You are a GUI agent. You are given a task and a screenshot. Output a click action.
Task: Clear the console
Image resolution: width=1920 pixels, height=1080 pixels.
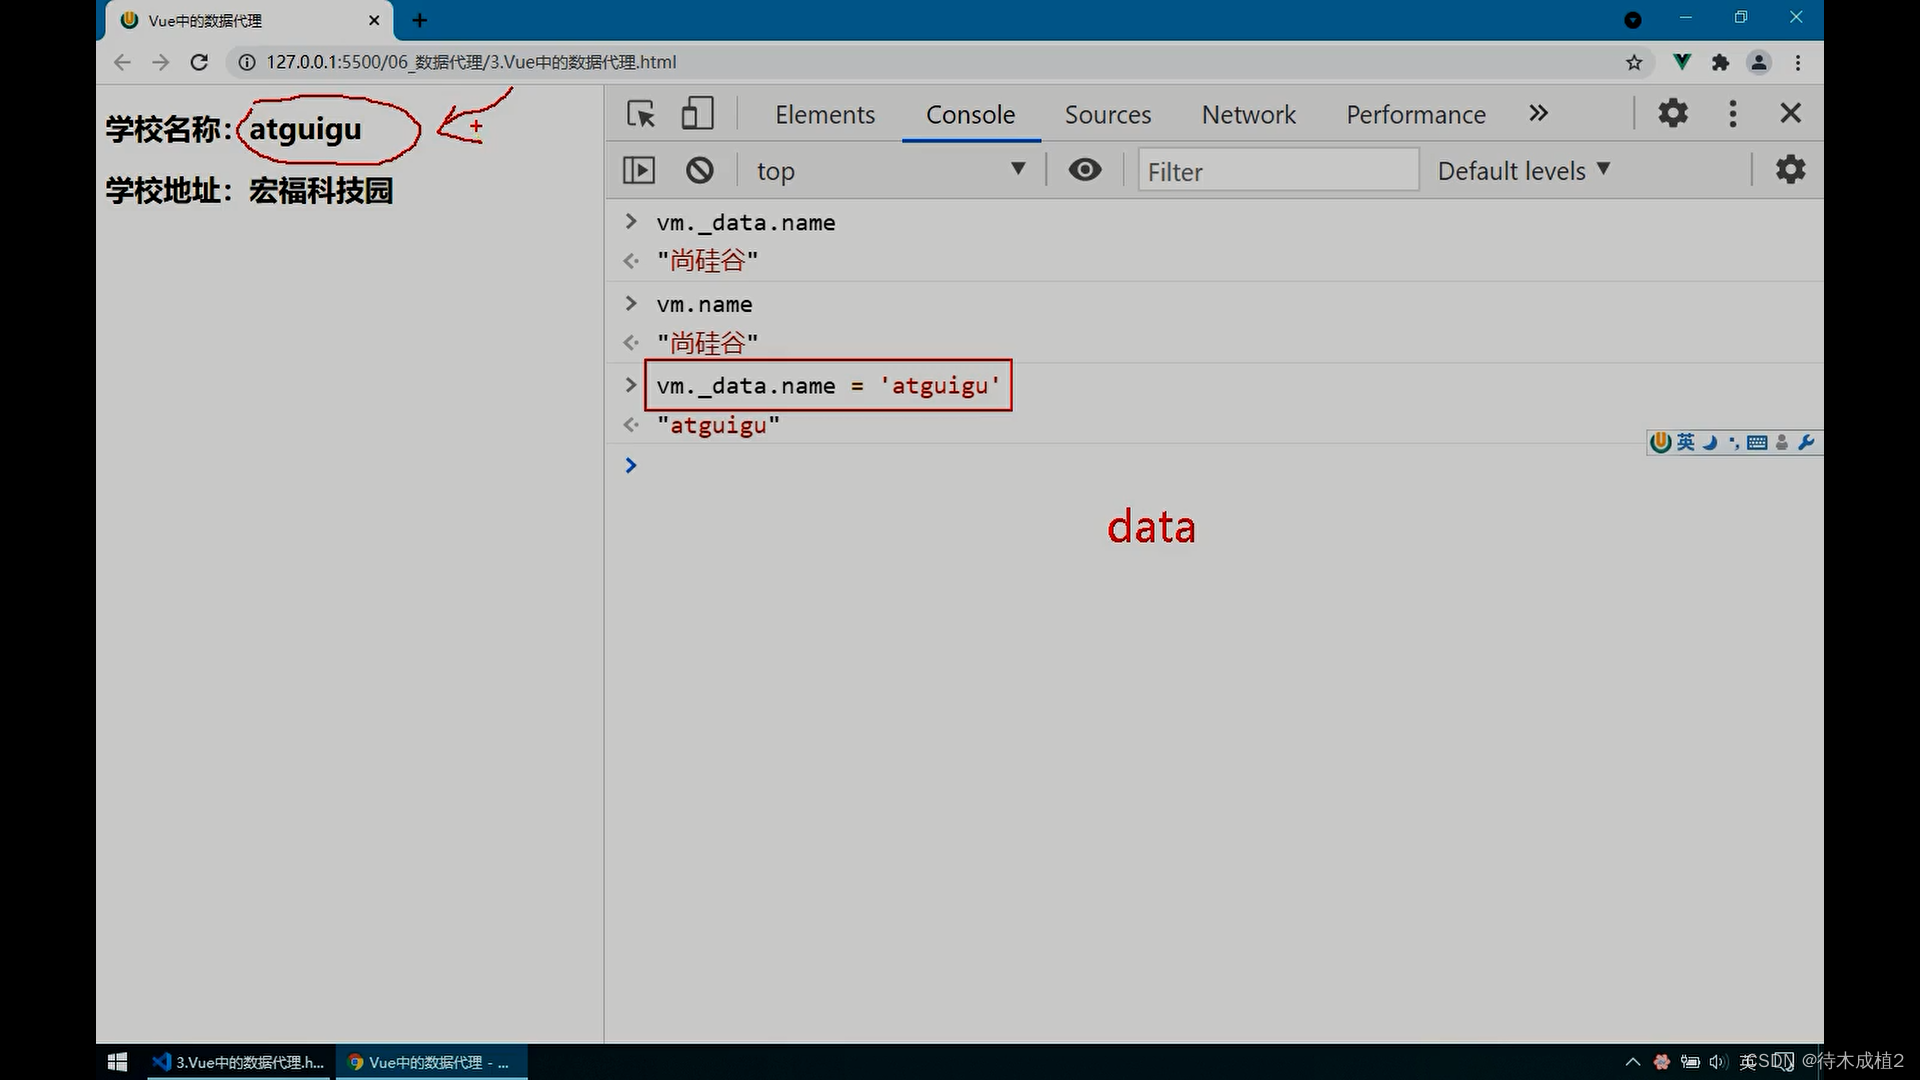pos(700,170)
